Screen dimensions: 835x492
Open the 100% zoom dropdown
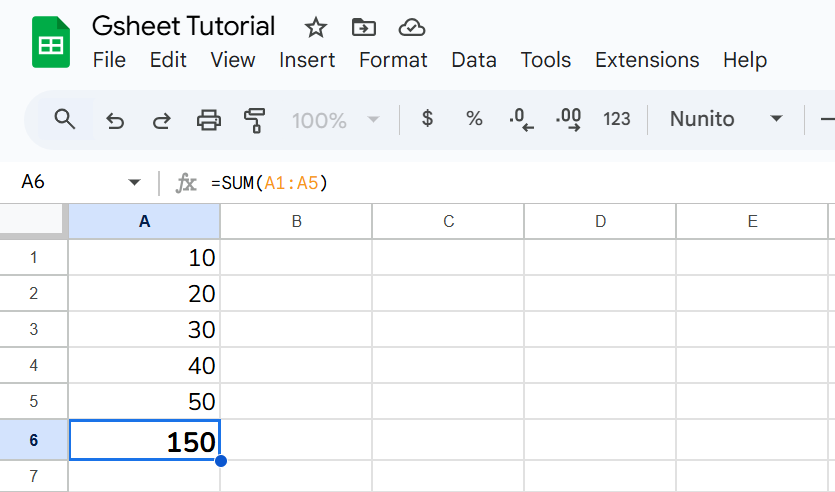[336, 120]
